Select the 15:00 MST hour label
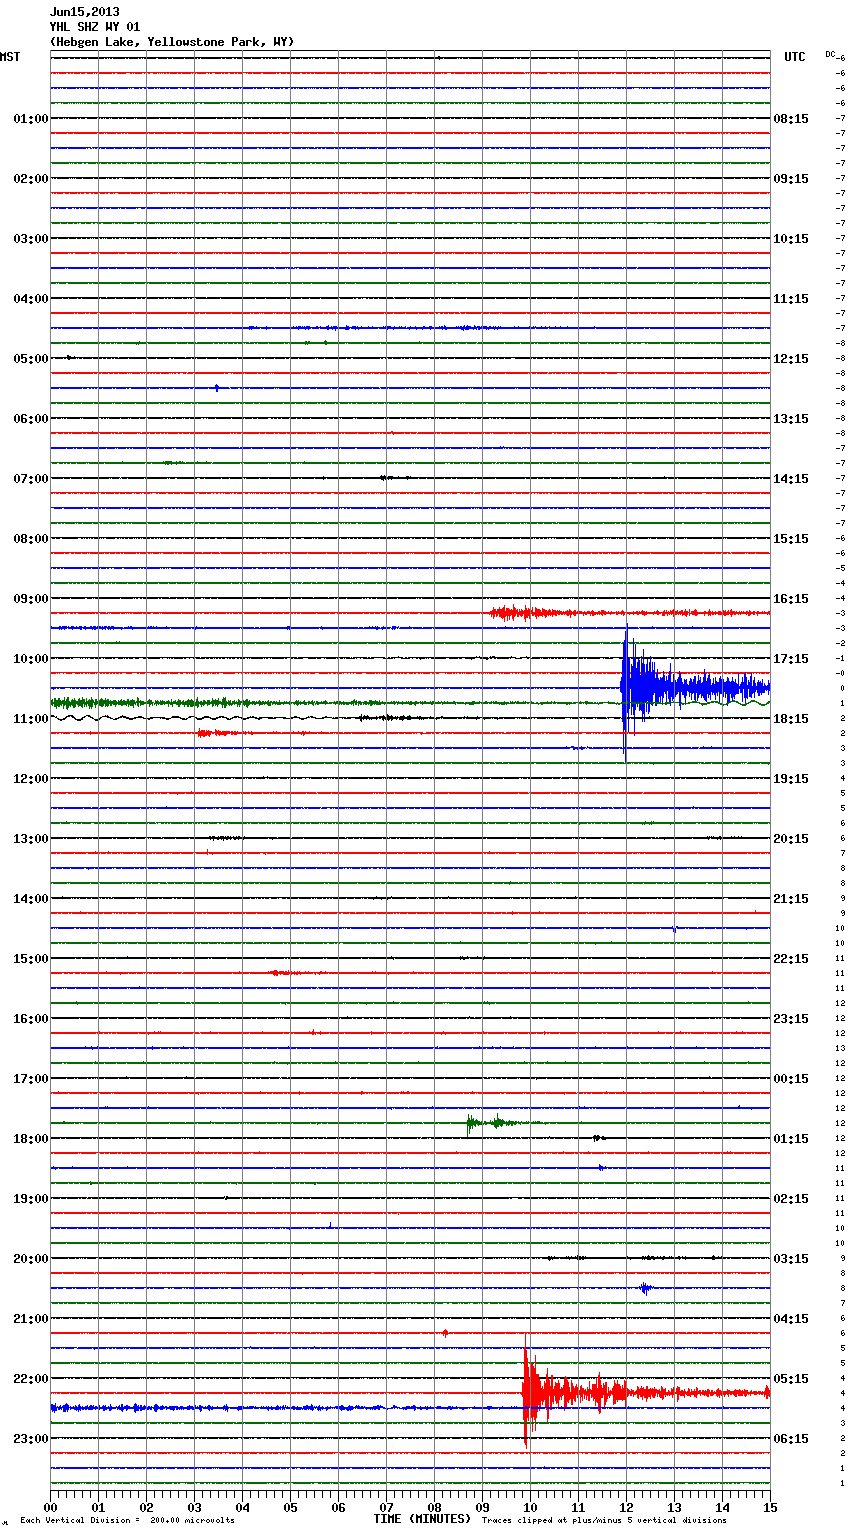The height and width of the screenshot is (1534, 850). coord(31,959)
